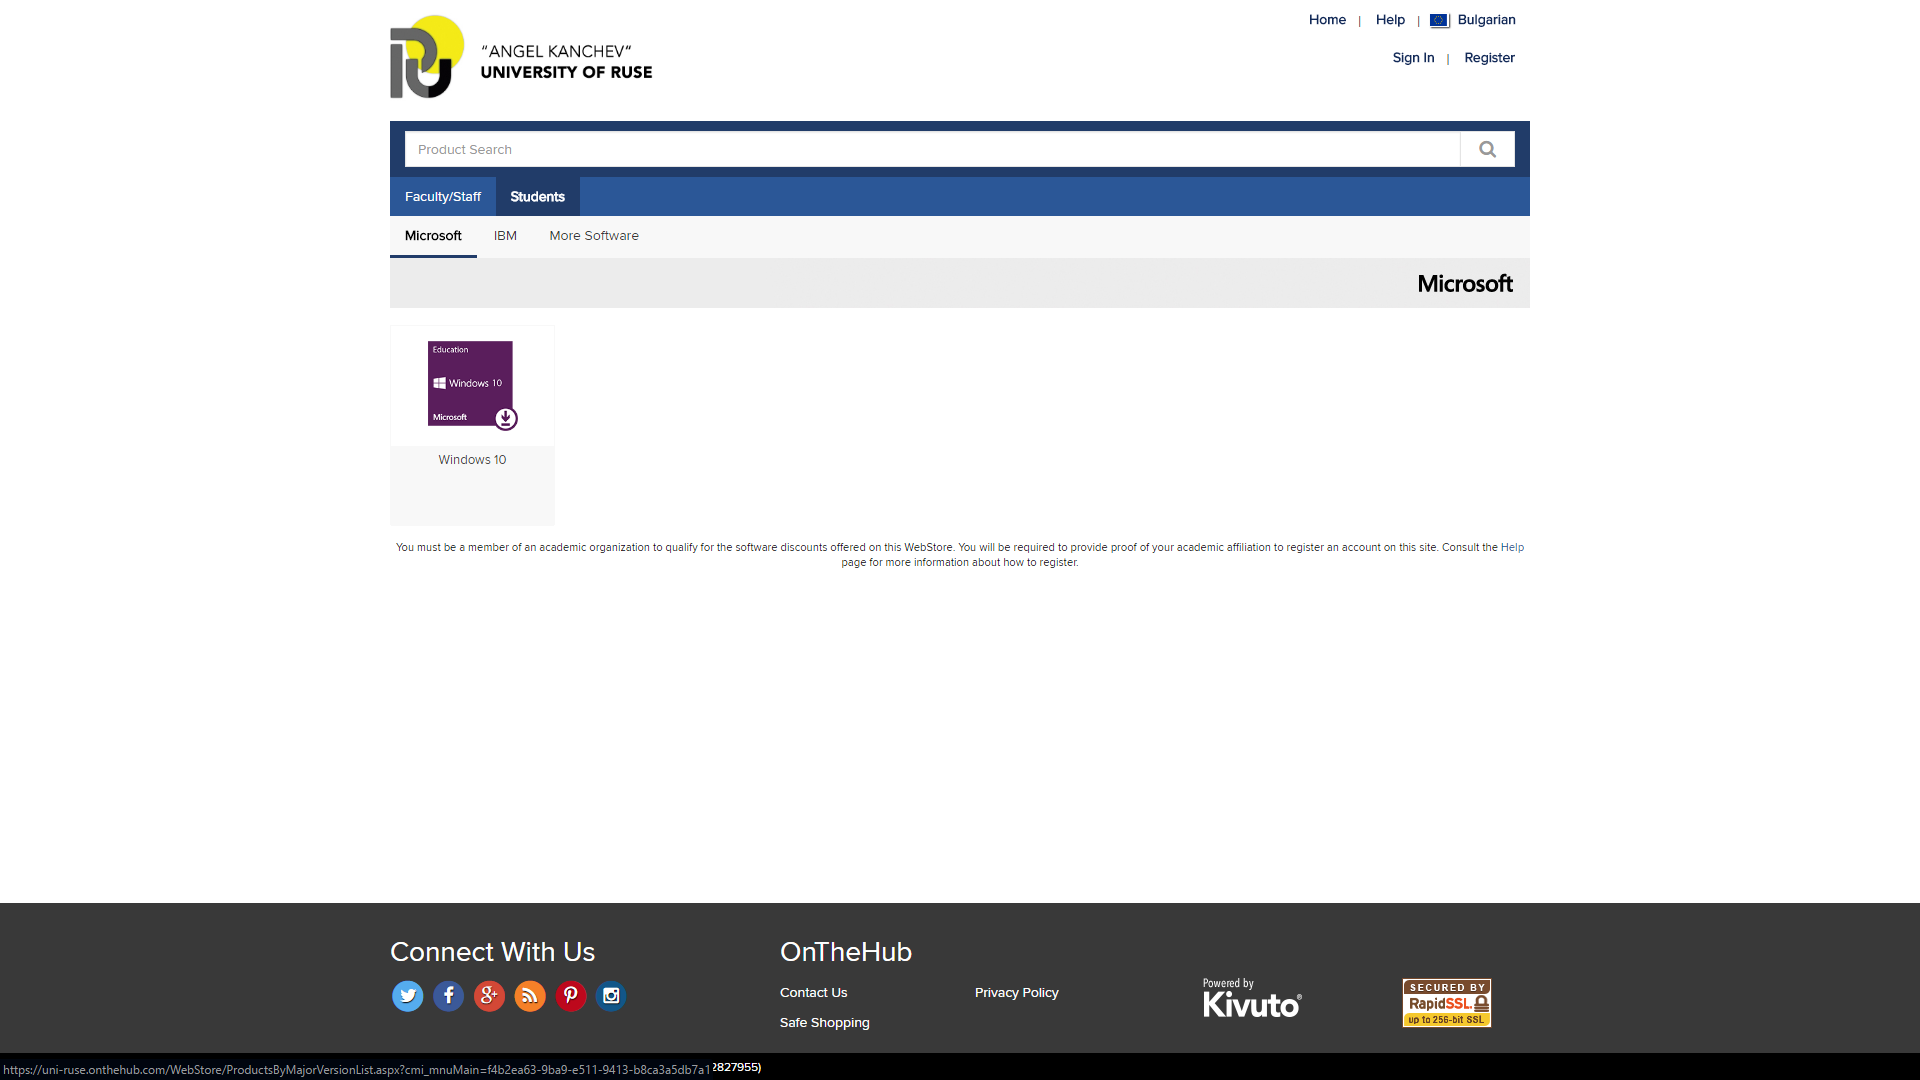
Task: Click the Register link
Action: point(1489,58)
